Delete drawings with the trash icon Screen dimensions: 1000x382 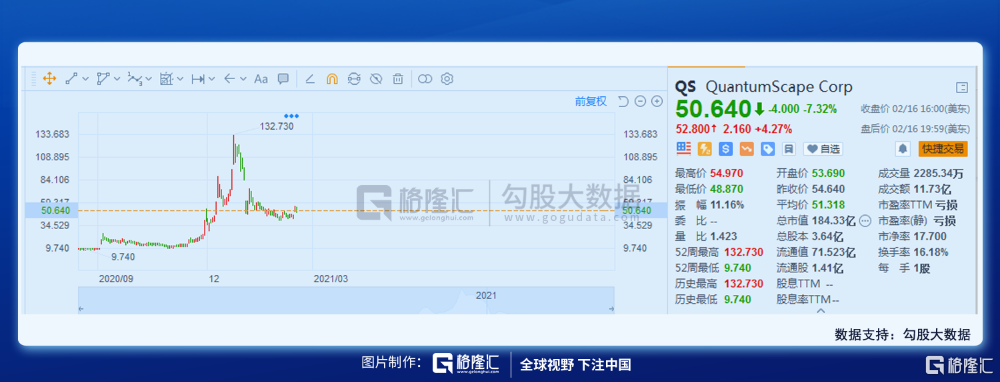(398, 79)
